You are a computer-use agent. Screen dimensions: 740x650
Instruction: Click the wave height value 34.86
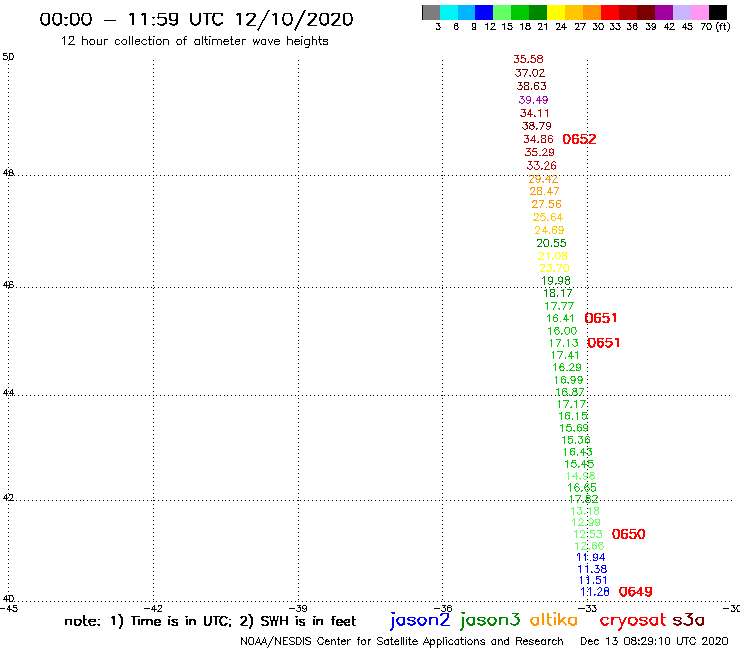538,139
